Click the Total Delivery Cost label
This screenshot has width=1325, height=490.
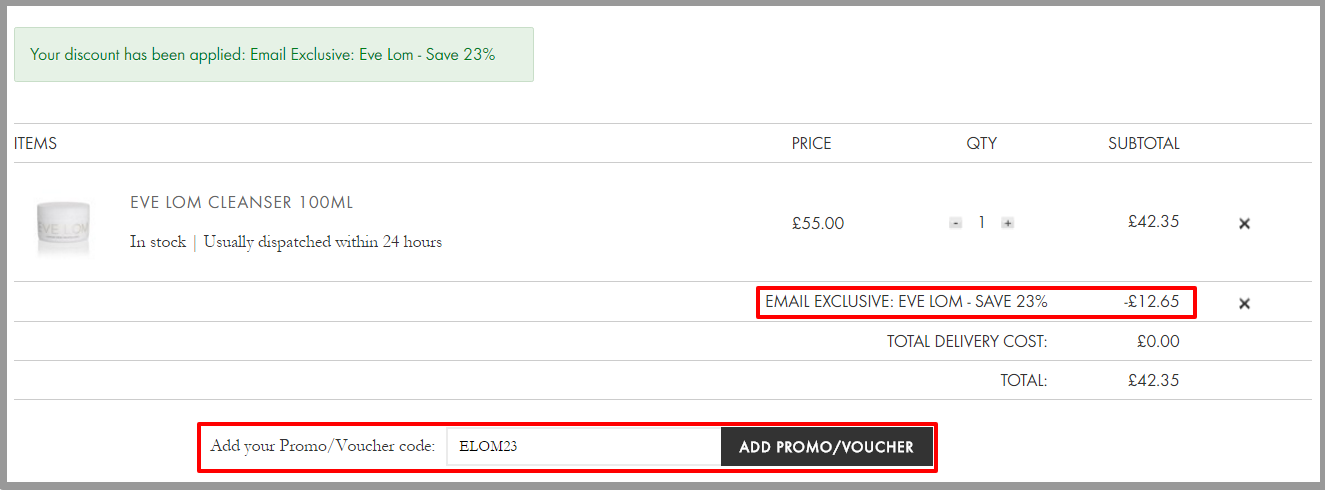pos(967,341)
